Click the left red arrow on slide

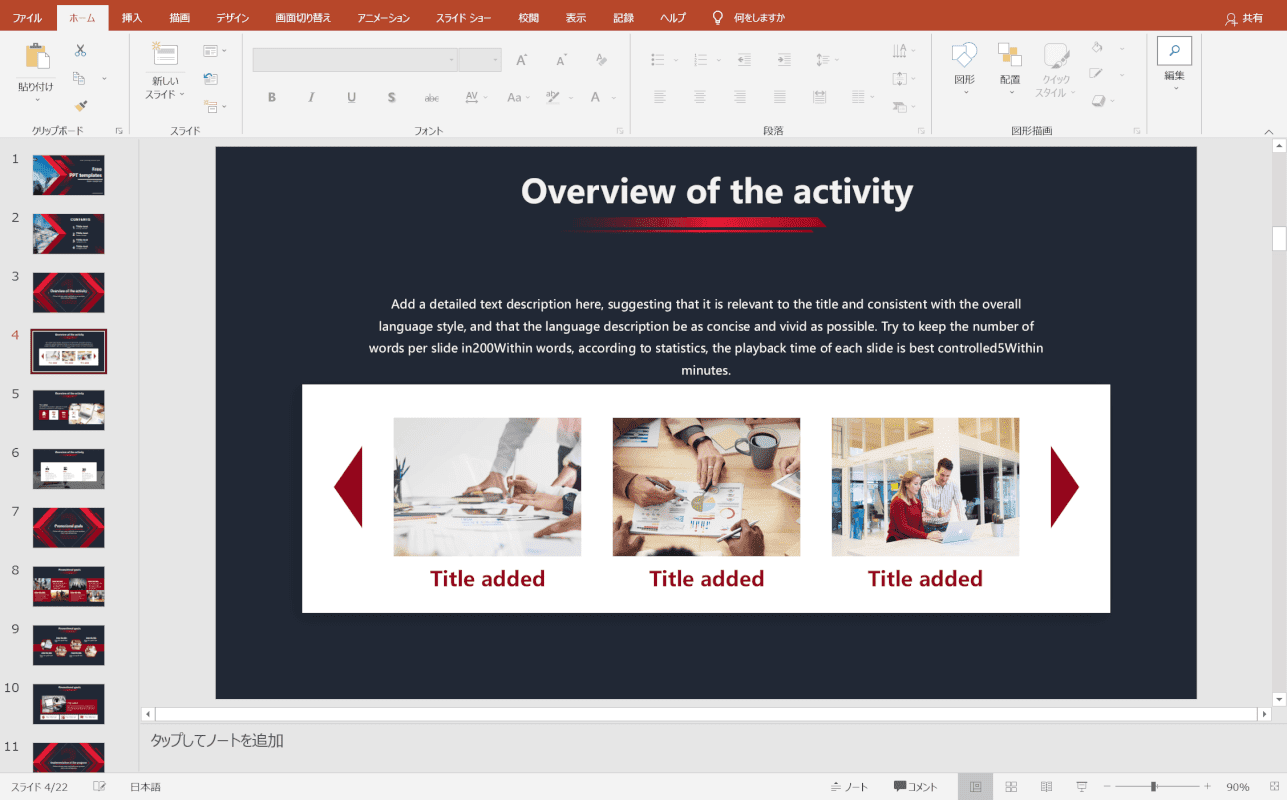click(348, 487)
